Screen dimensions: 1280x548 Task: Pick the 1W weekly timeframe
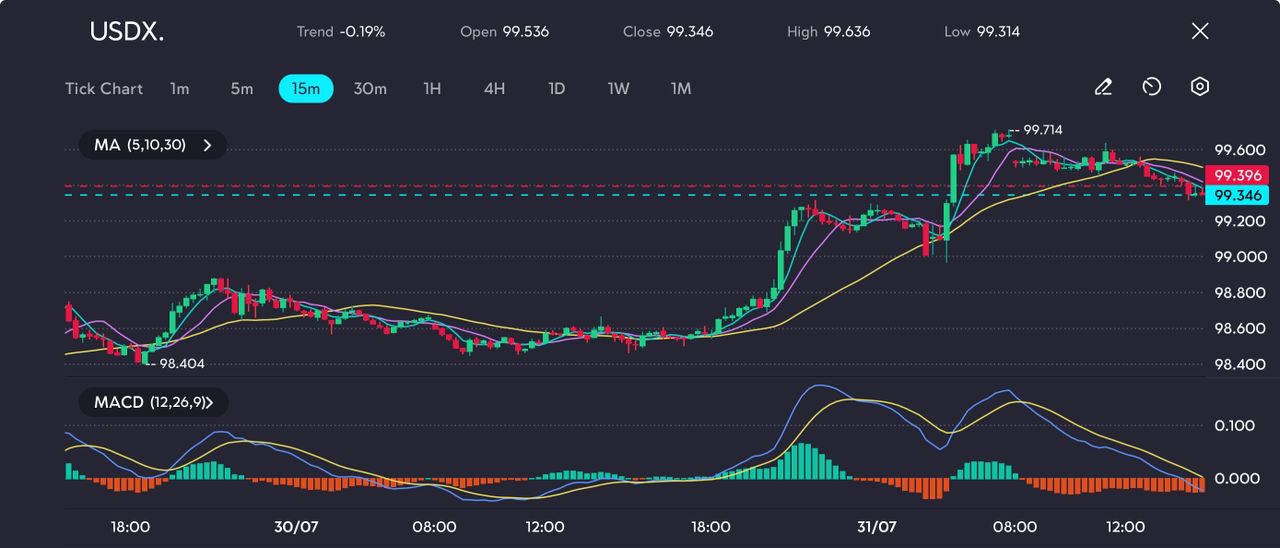pos(619,88)
